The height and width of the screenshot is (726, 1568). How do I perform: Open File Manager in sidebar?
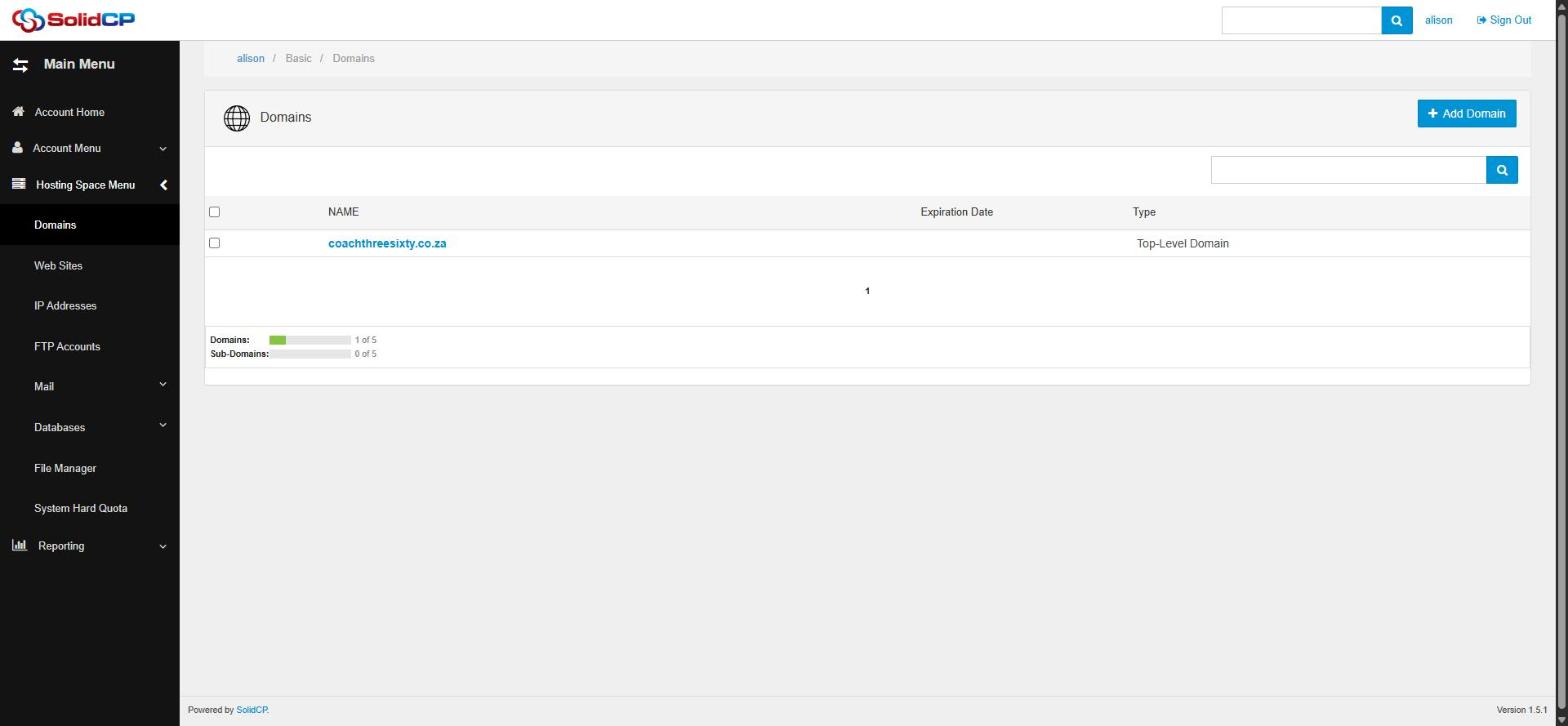coord(65,468)
